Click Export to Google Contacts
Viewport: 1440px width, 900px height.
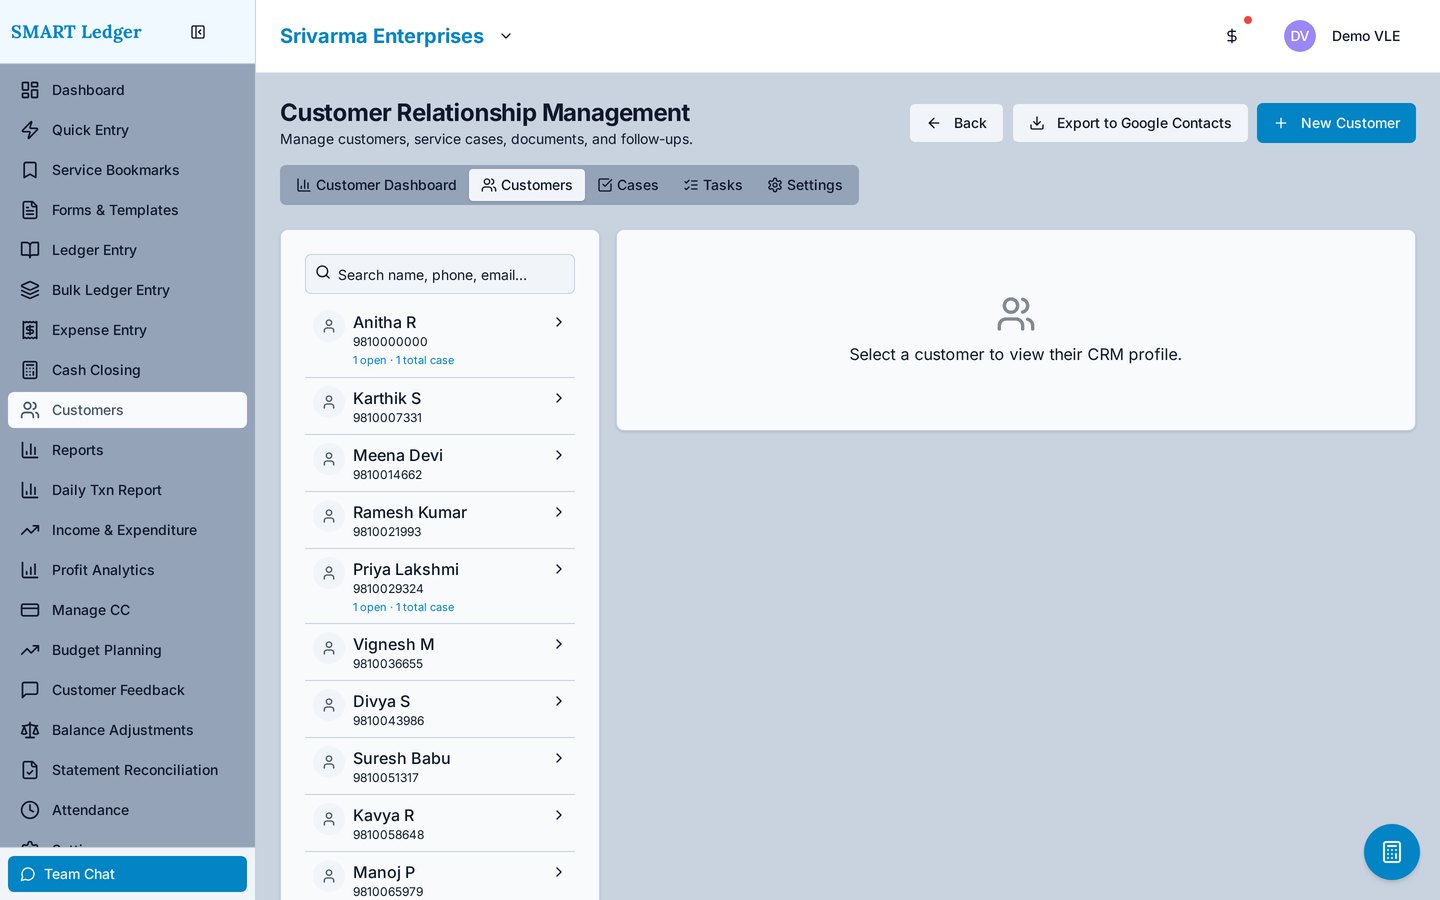click(x=1130, y=123)
